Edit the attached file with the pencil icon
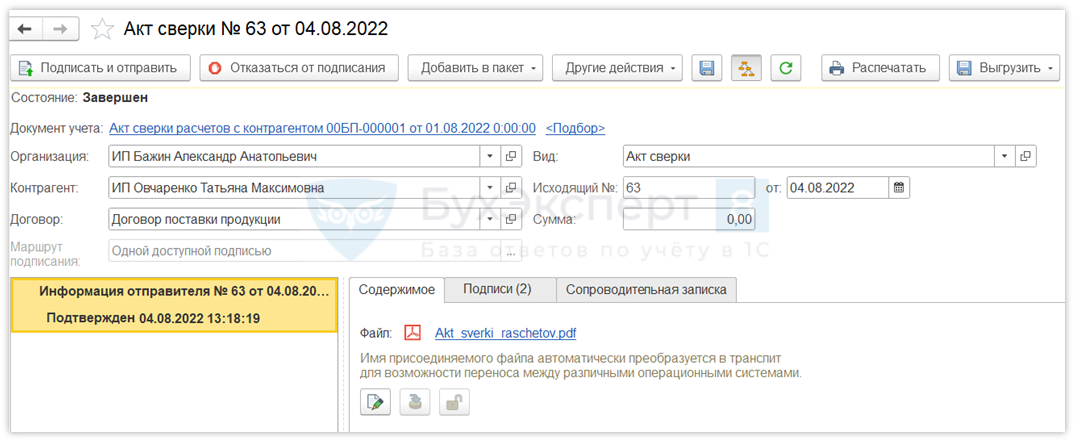This screenshot has width=1075, height=442. pos(375,402)
